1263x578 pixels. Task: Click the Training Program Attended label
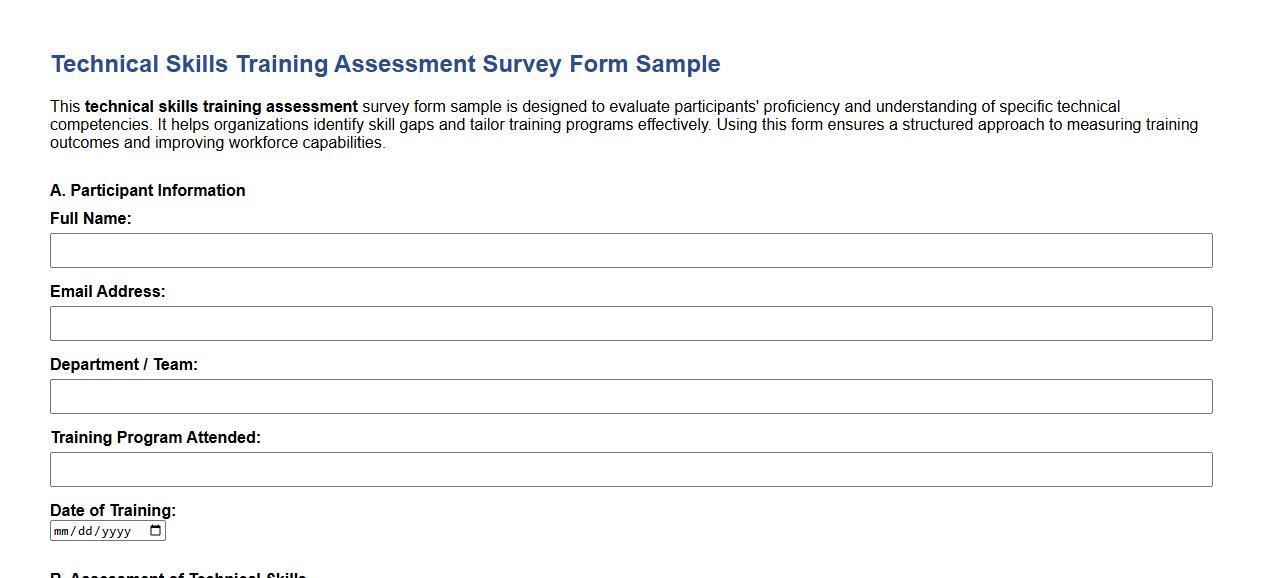click(154, 437)
